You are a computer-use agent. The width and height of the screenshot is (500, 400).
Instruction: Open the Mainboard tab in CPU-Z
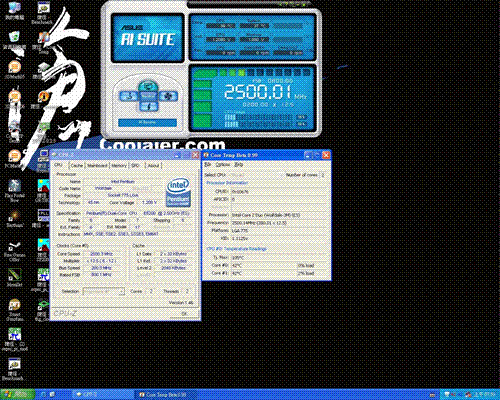tap(97, 165)
